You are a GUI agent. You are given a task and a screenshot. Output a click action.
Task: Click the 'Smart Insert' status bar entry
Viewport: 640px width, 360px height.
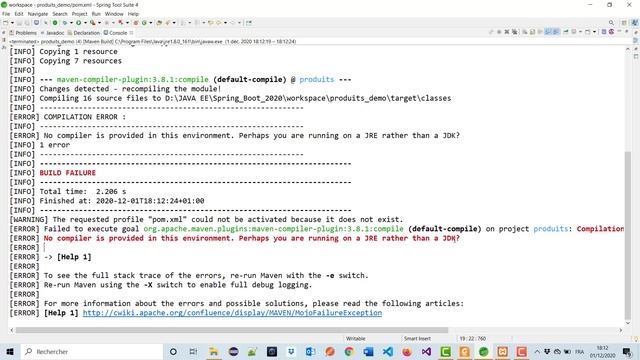click(417, 338)
